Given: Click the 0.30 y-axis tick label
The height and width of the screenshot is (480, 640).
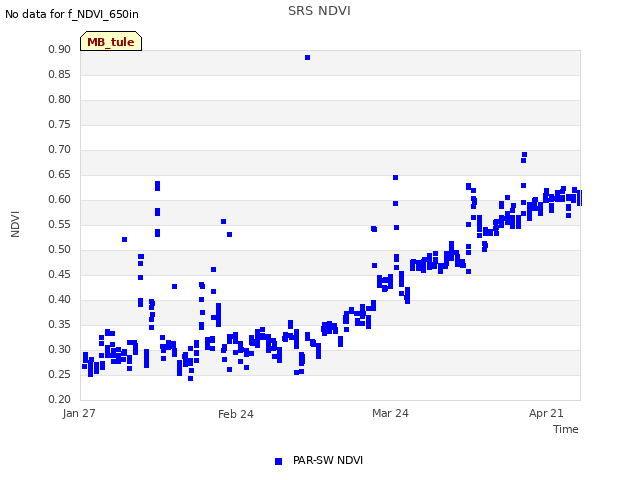Looking at the screenshot, I should pos(60,349).
